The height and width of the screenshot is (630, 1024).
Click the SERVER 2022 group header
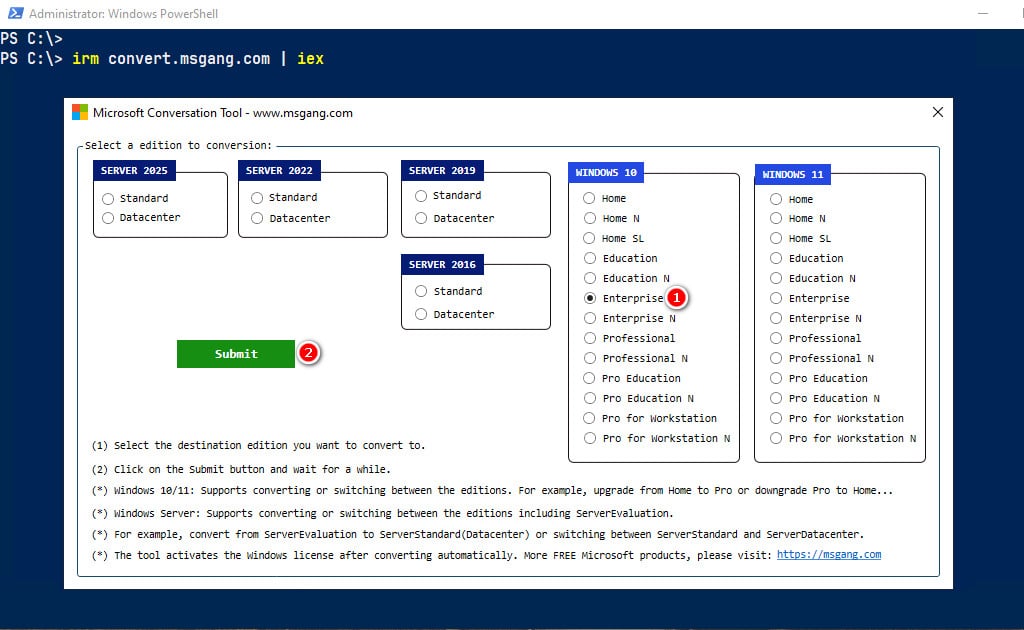[x=279, y=170]
